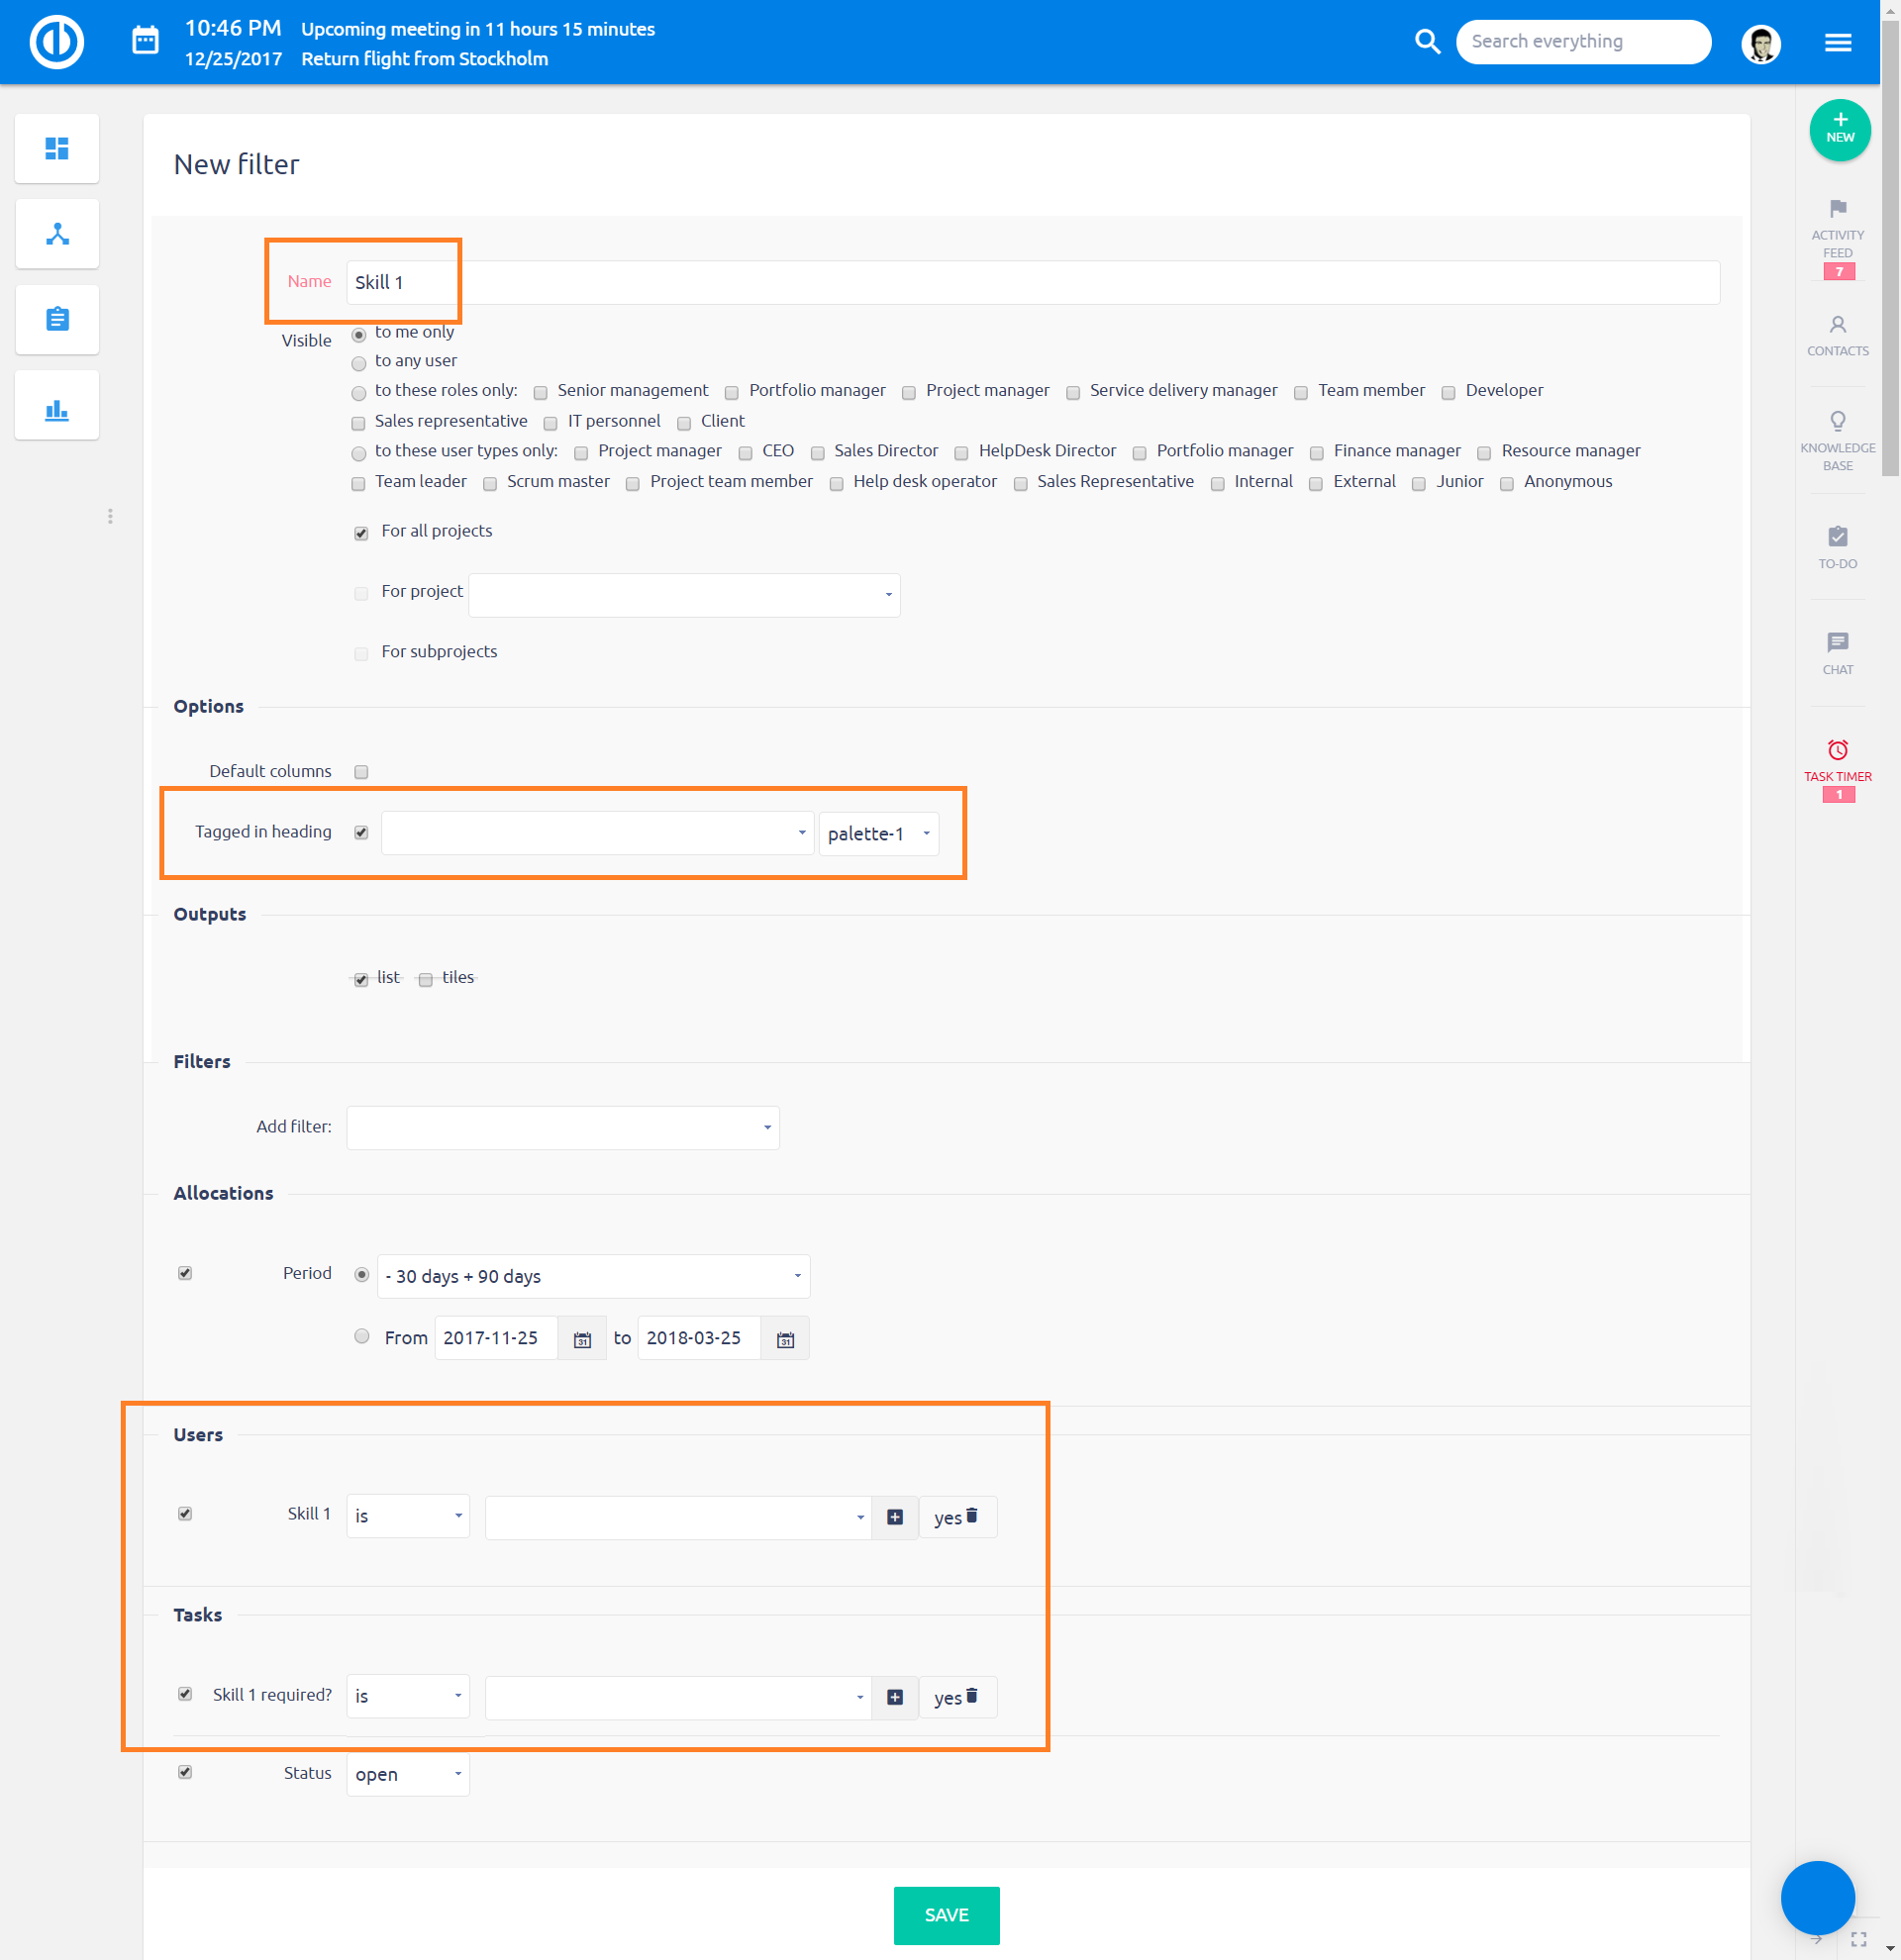The width and height of the screenshot is (1901, 1960).
Task: Select the "to any user" radio button
Action: 359,363
